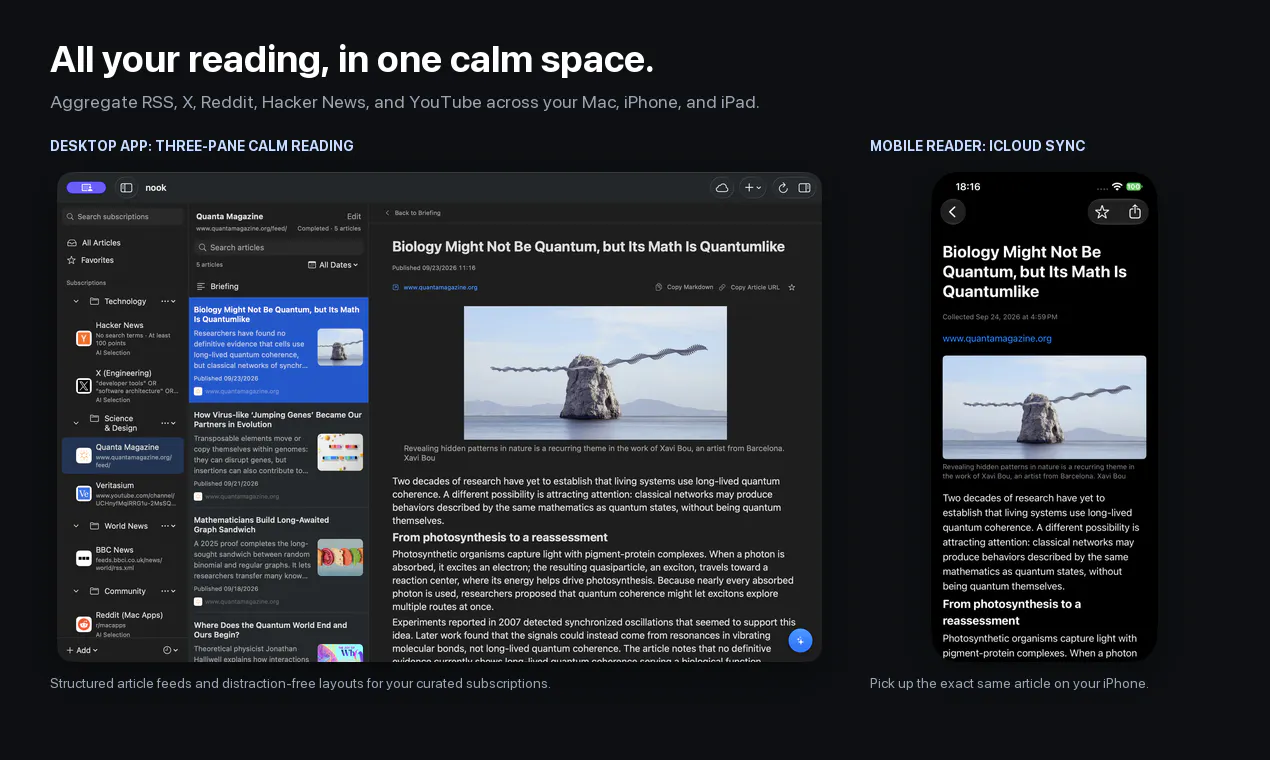Collapse the Science & Design folder chevron
The image size is (1270, 760).
76,423
